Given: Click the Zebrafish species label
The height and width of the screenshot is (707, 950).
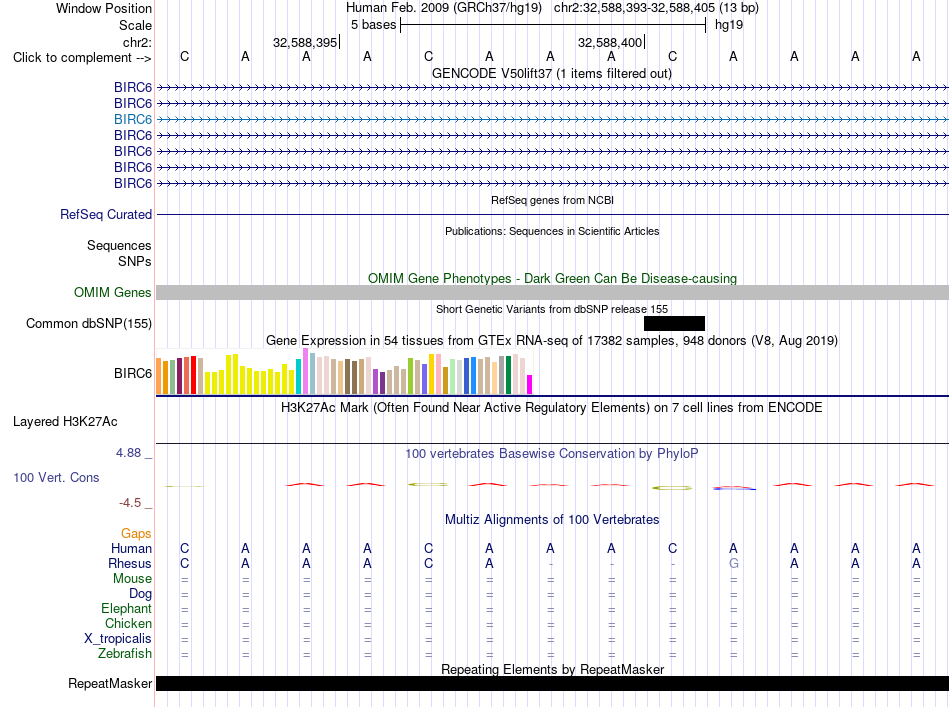Looking at the screenshot, I should (x=125, y=654).
